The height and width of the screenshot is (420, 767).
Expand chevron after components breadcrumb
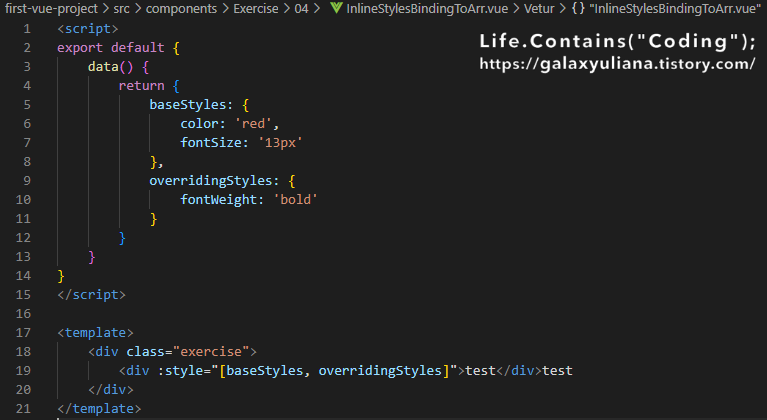[x=225, y=9]
